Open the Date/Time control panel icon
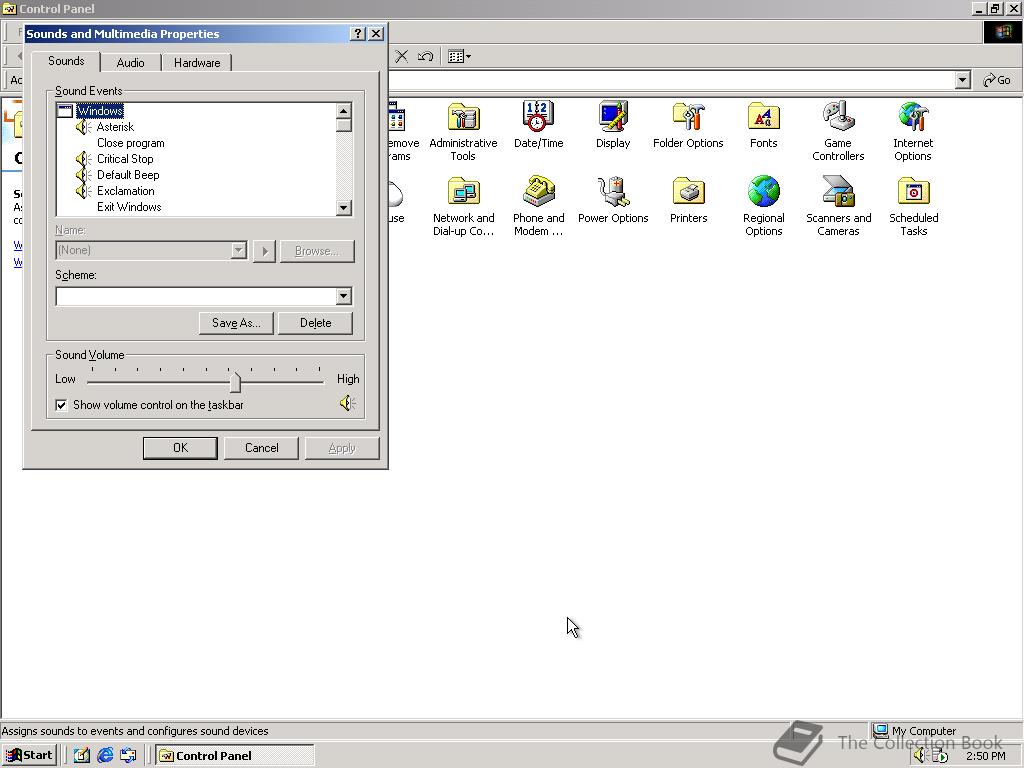 point(538,117)
